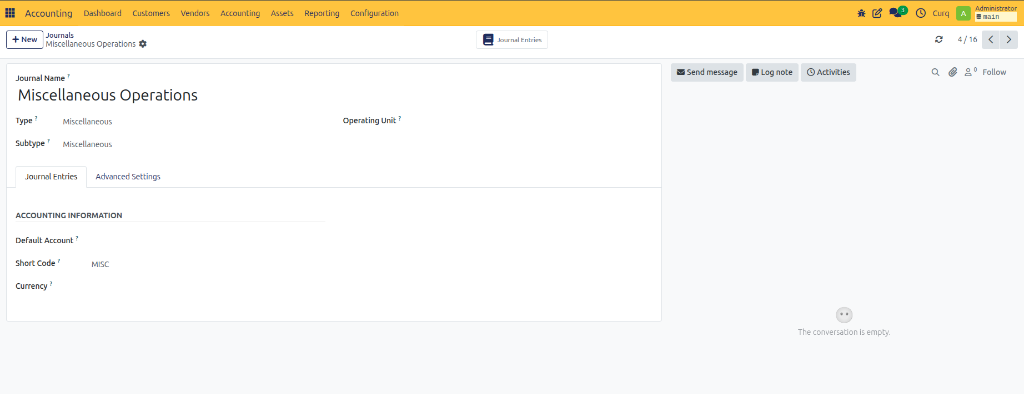1024x394 pixels.
Task: Click the Default Account field
Action: [208, 240]
